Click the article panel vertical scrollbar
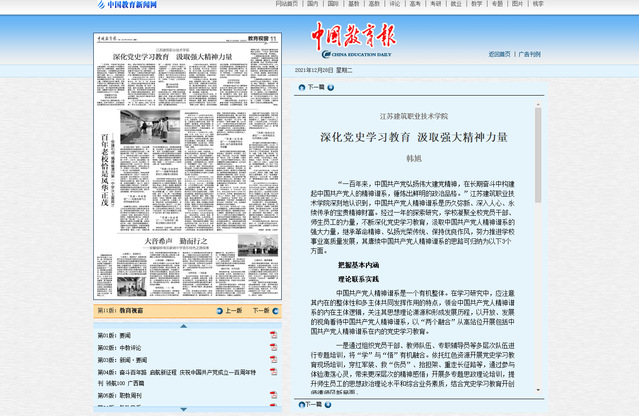Image resolution: width=639 pixels, height=416 pixels. (x=539, y=250)
